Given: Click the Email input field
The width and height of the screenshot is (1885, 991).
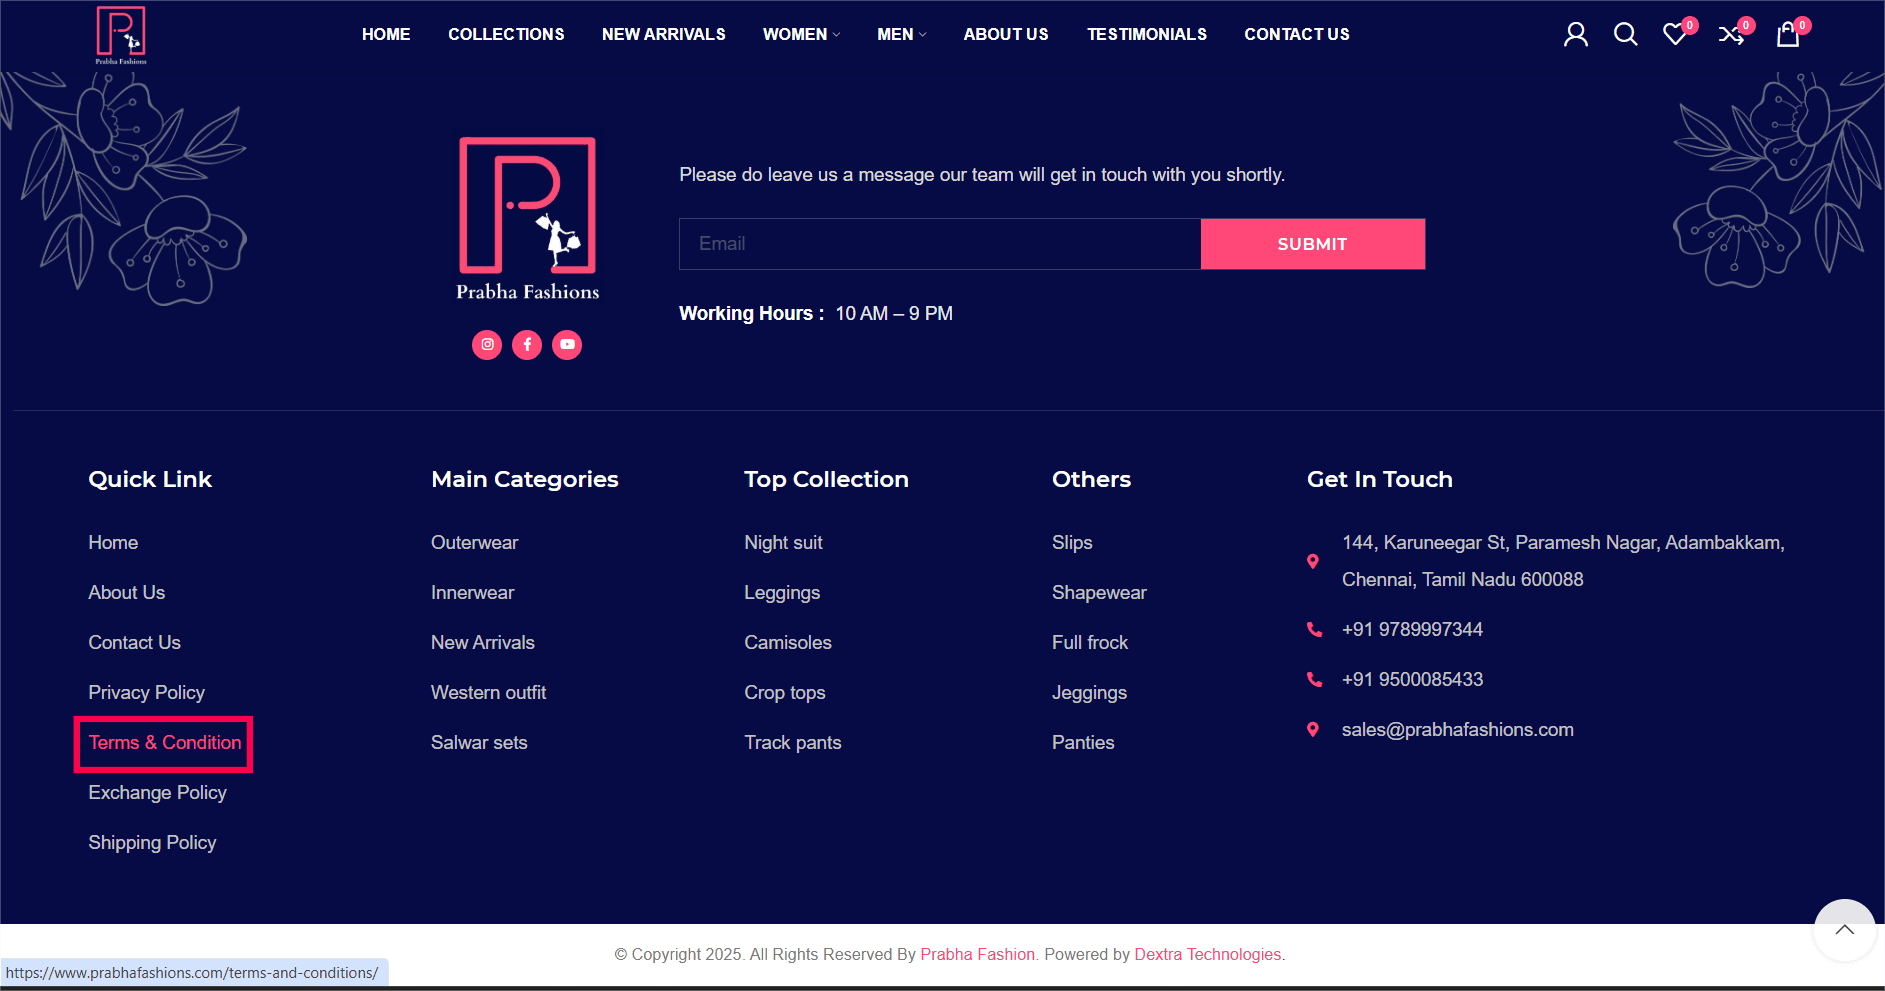Looking at the screenshot, I should tap(940, 244).
